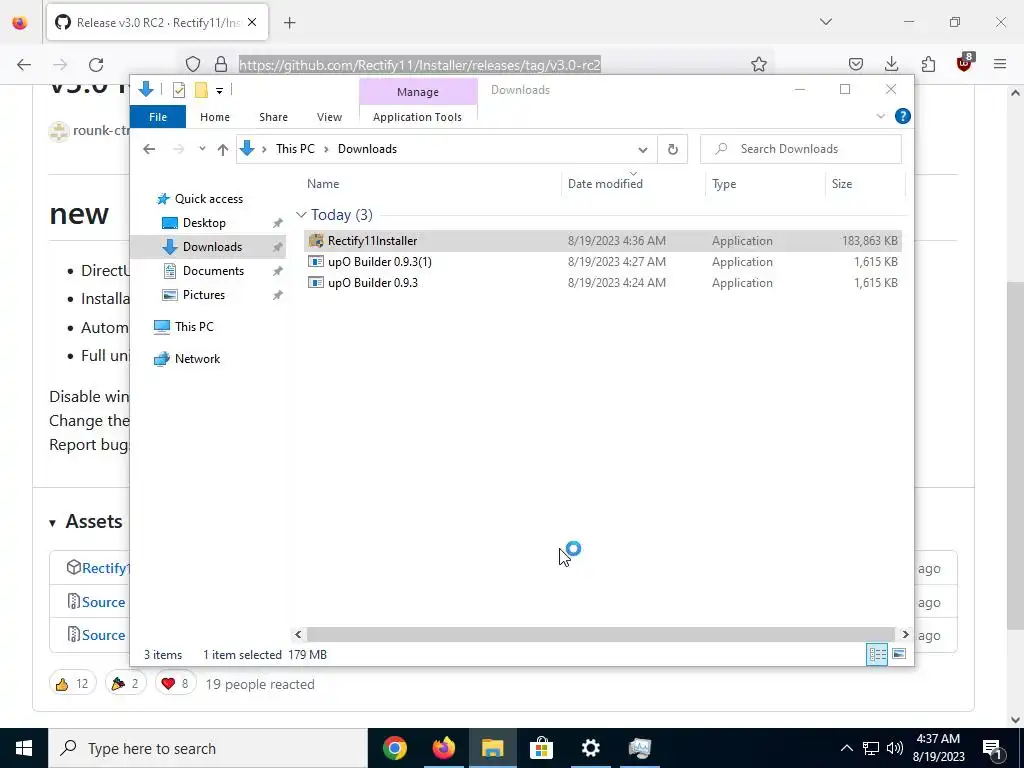Click Rectify11Installer file icon
Image resolution: width=1024 pixels, height=768 pixels.
[316, 241]
